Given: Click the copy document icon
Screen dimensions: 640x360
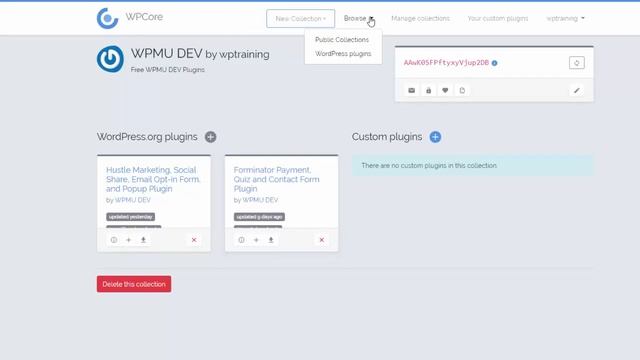Looking at the screenshot, I should tap(462, 90).
